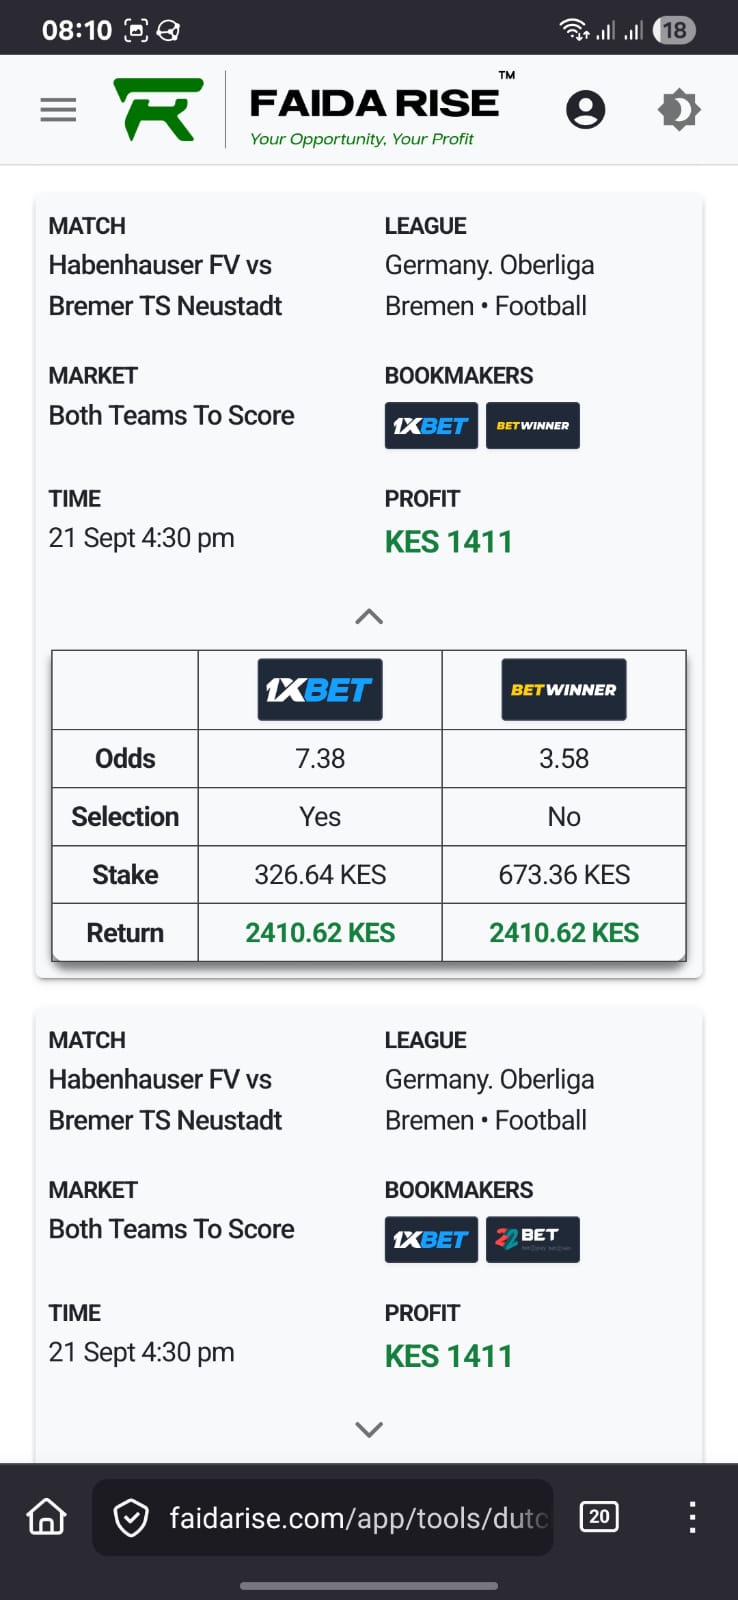This screenshot has height=1600, width=738.
Task: Click the Faida Rise title text
Action: (x=374, y=104)
